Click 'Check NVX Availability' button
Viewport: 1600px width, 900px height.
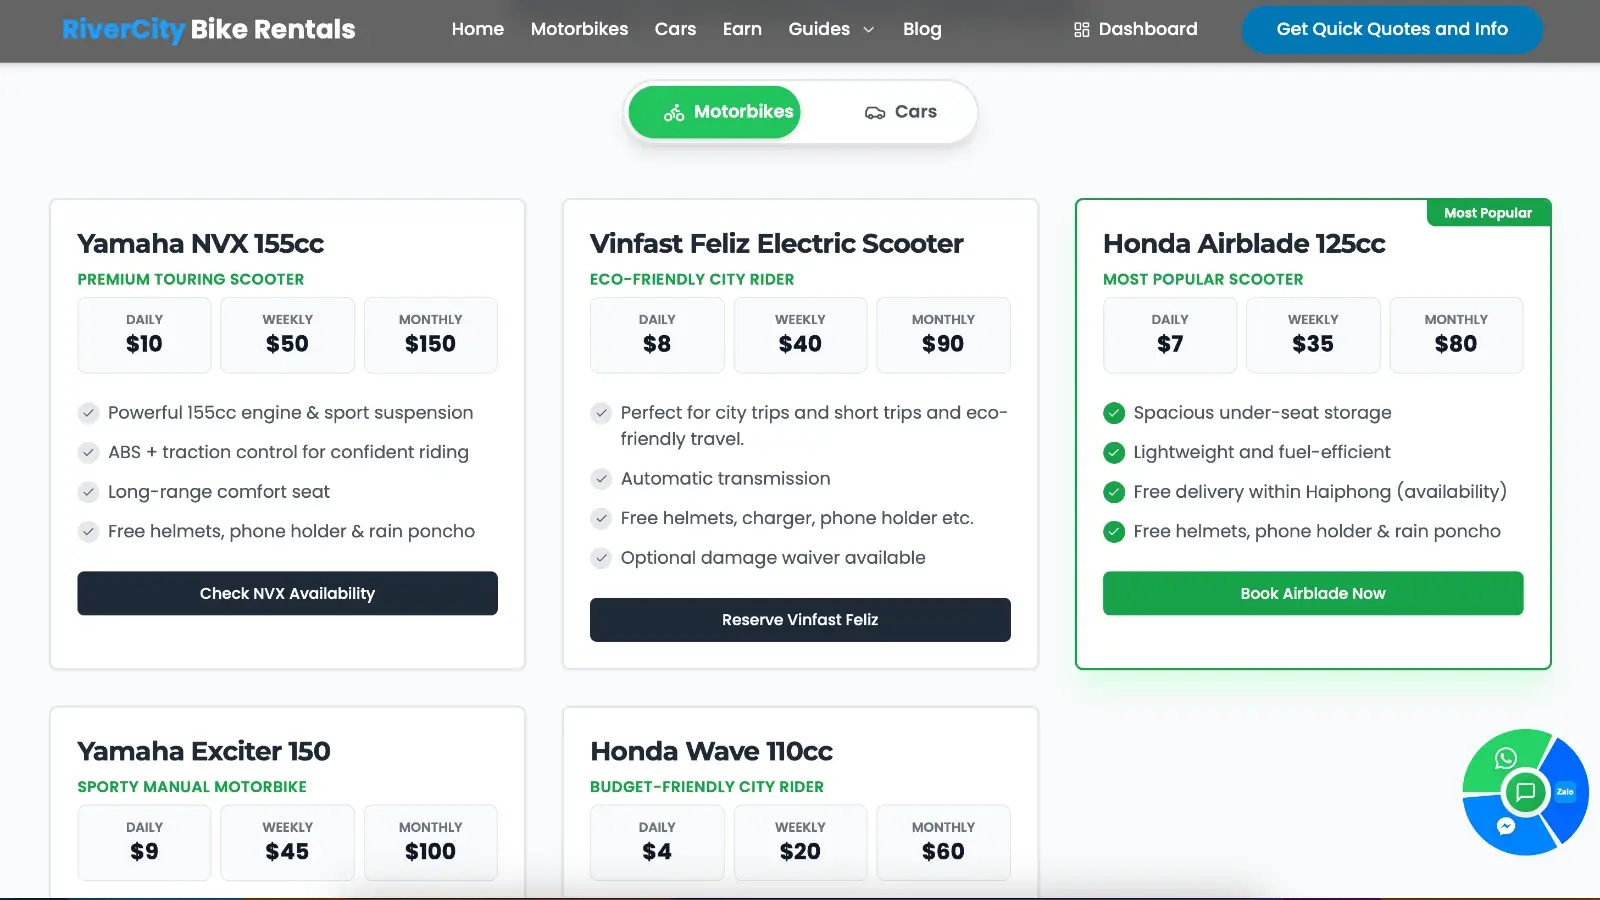[x=287, y=593]
